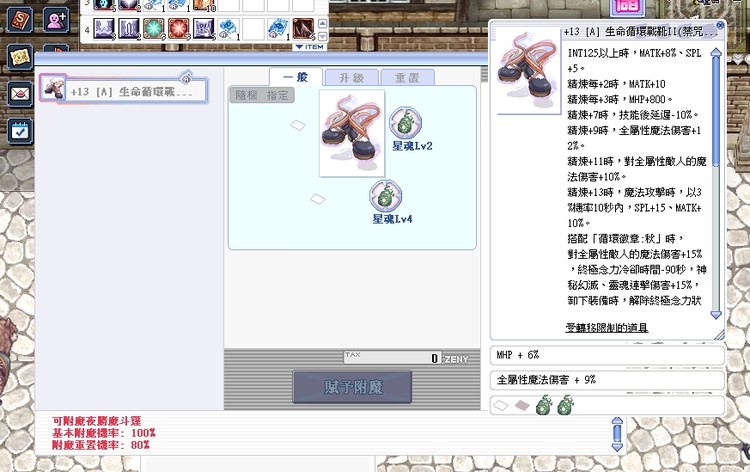Click the item description title +13 [A] 生命循環戰靴II
Image resolution: width=750 pixels, height=472 pixels.
coord(641,32)
